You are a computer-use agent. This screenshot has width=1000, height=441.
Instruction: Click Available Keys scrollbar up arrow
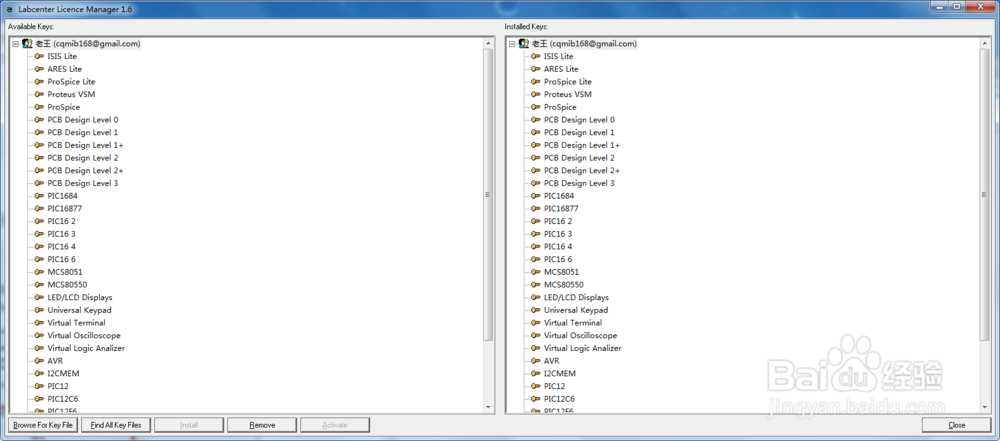pyautogui.click(x=489, y=43)
